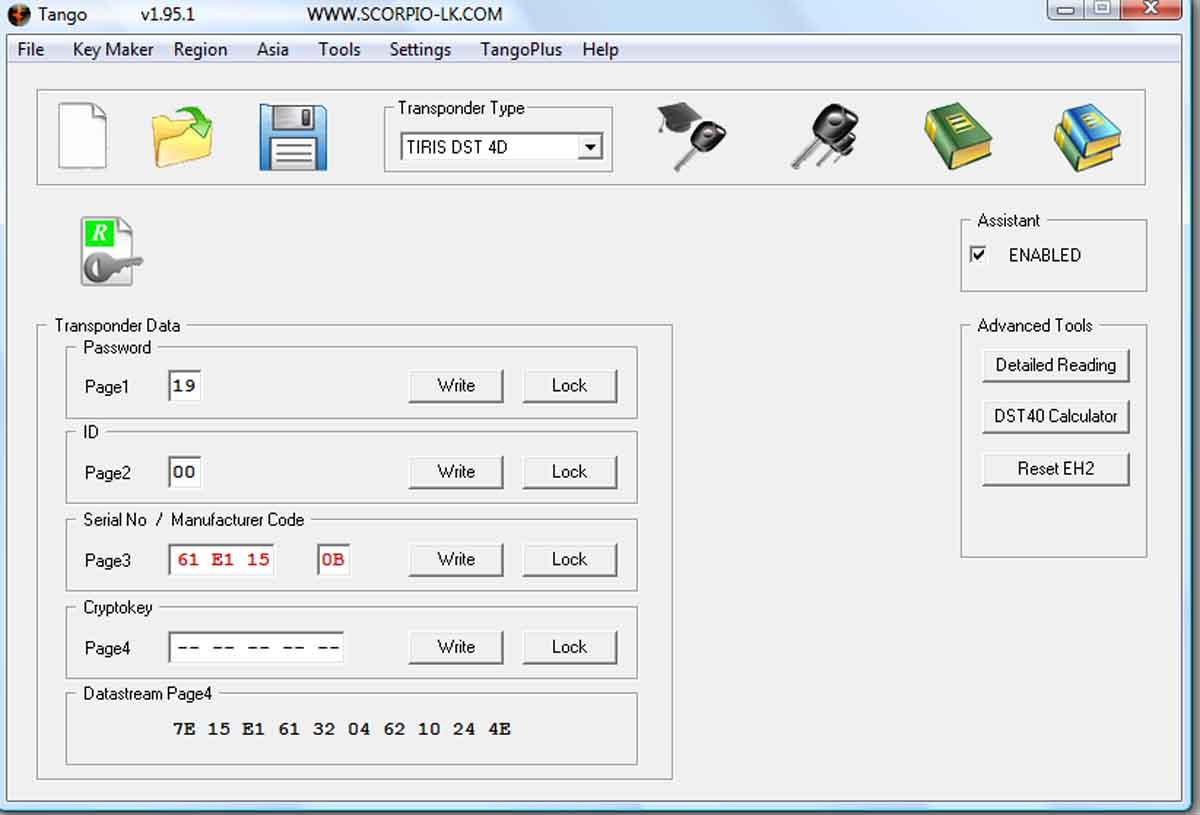Open the File menu
Screen dimensions: 1200x815
(31, 49)
